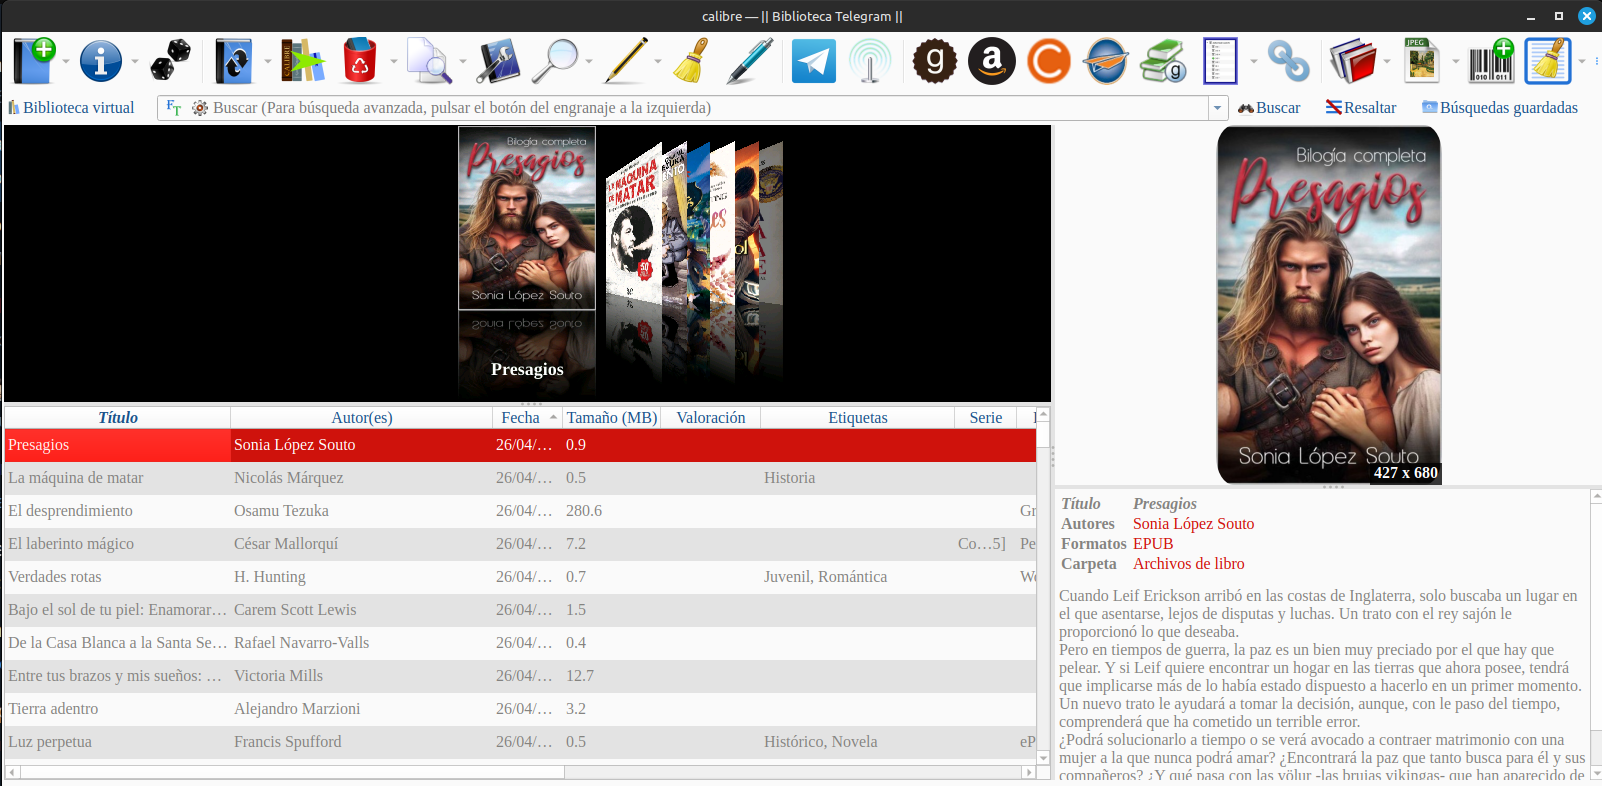Image resolution: width=1602 pixels, height=786 pixels.
Task: Click the Convert books icon
Action: tap(234, 61)
